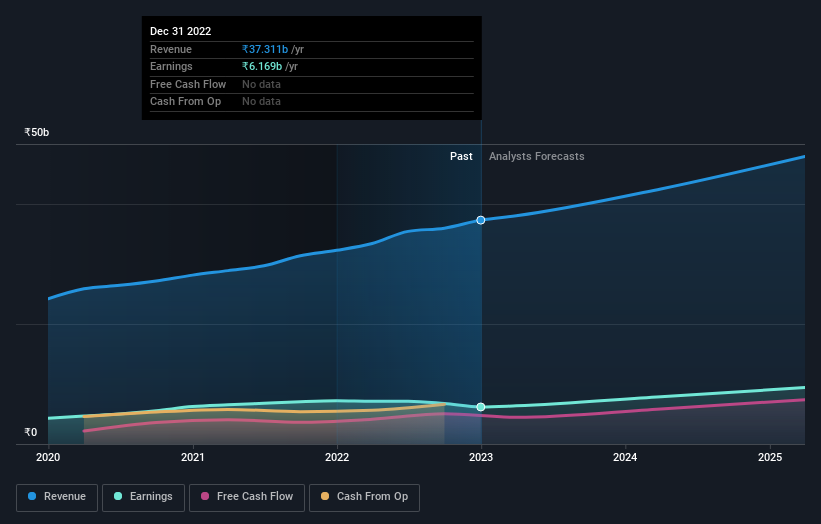
Task: Toggle the Earnings legend button
Action: pos(143,497)
